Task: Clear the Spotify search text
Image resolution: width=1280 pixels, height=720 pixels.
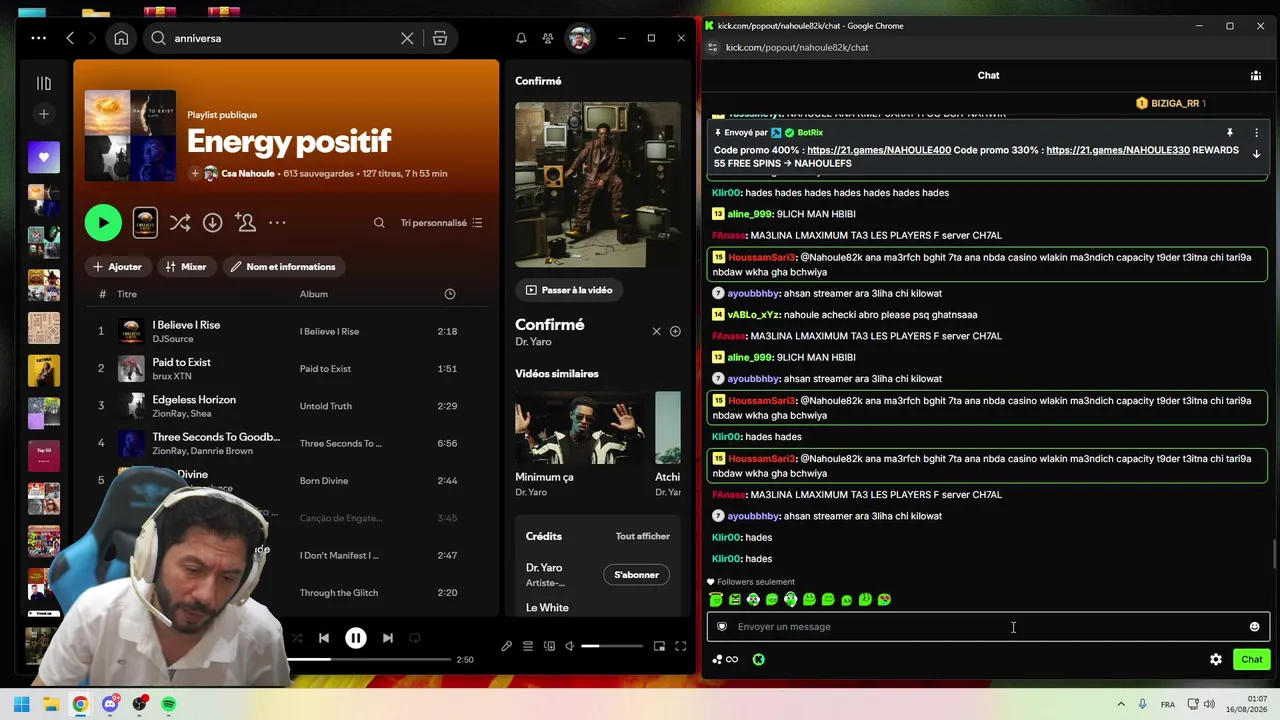Action: pos(407,38)
